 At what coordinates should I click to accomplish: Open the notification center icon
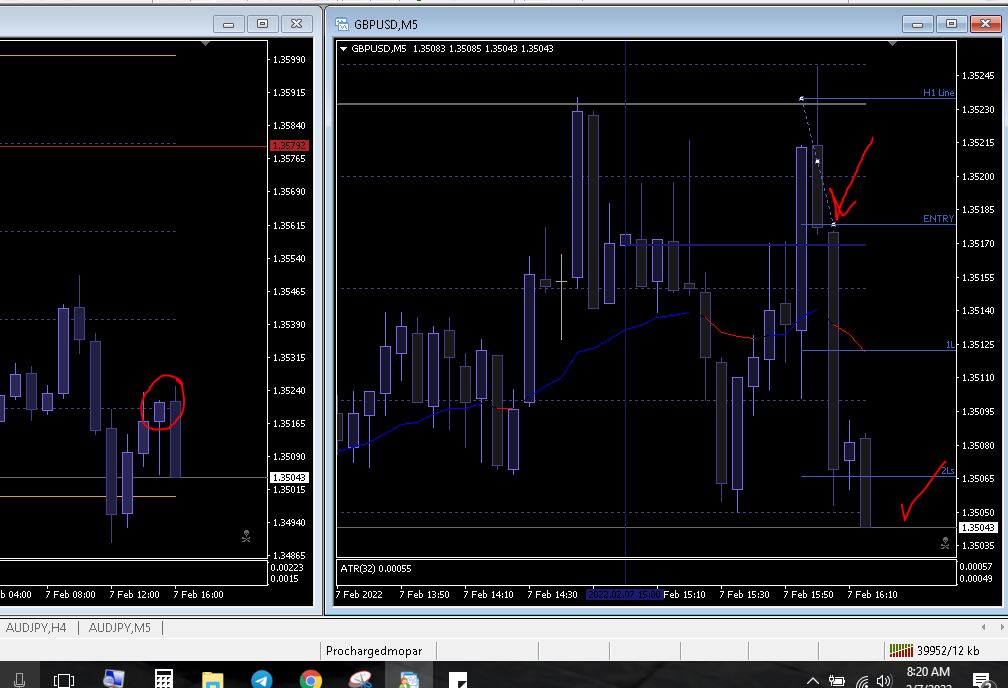click(x=981, y=680)
